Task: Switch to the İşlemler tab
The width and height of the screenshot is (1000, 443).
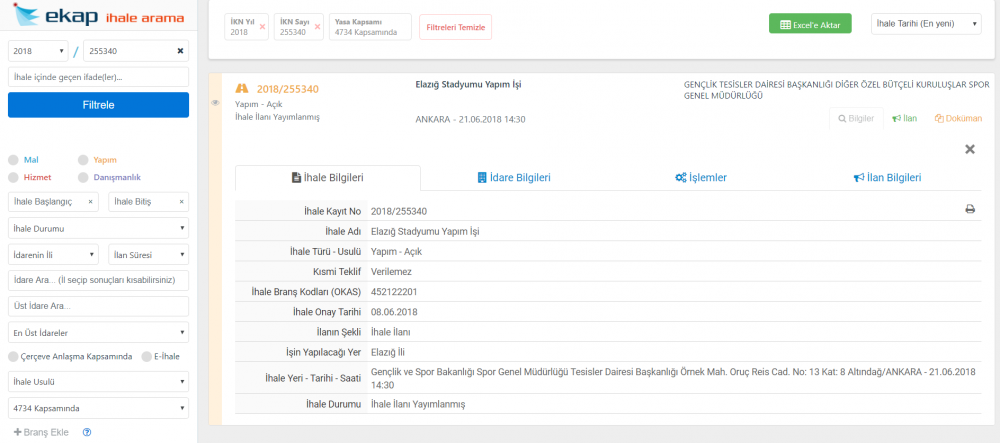Action: [700, 178]
